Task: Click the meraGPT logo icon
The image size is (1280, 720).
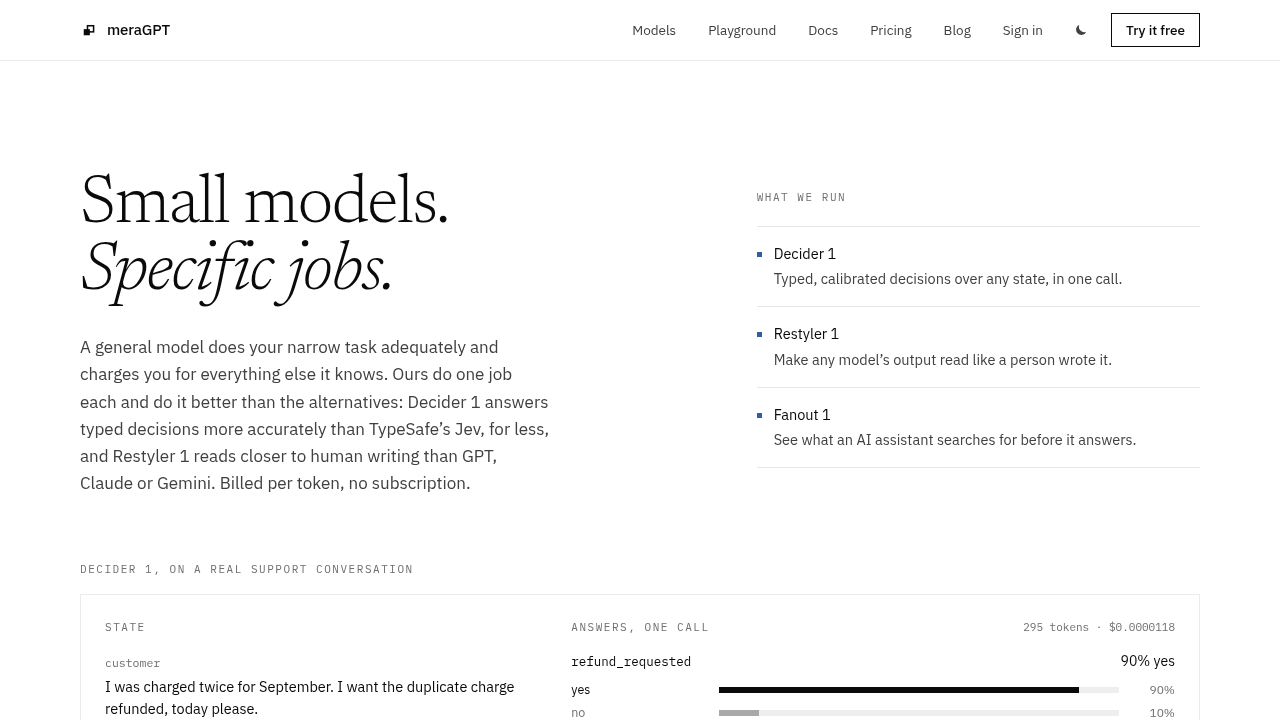Action: click(x=89, y=30)
